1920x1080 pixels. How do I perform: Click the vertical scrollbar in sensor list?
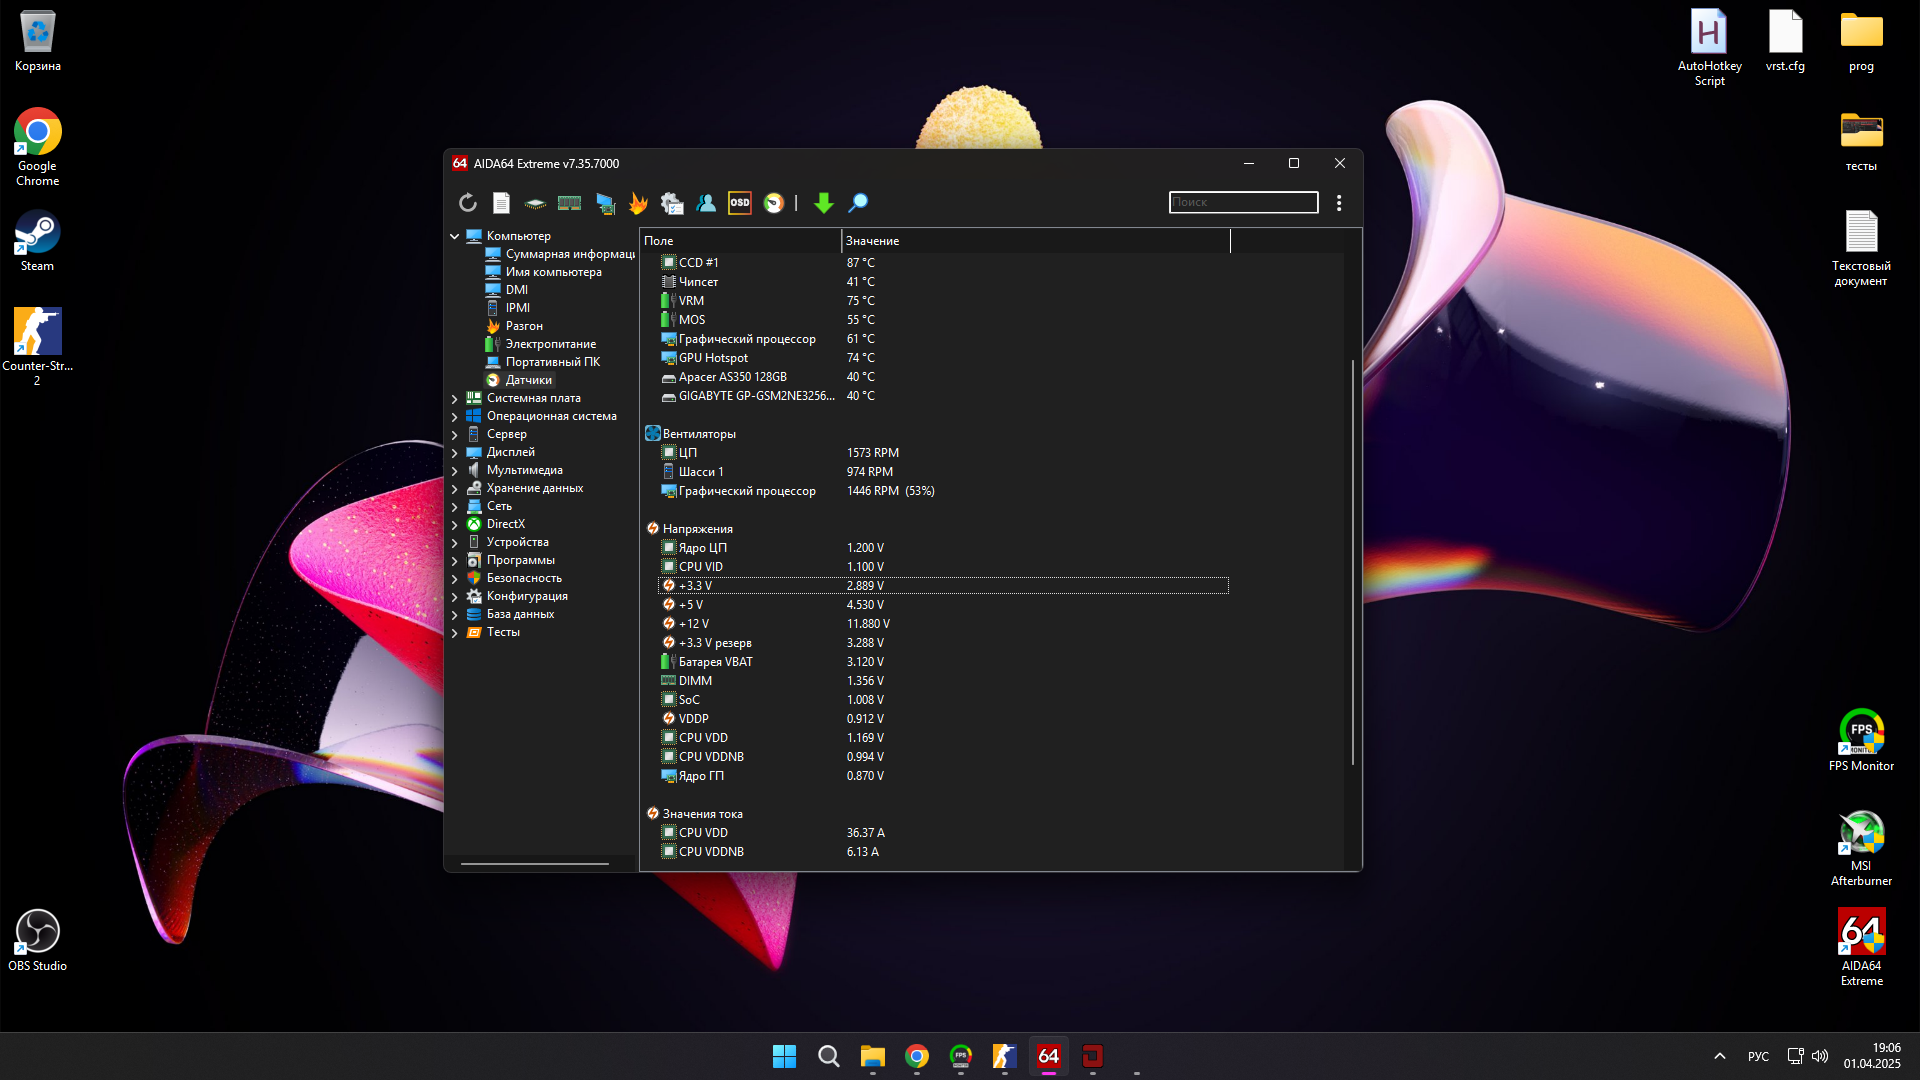(1353, 562)
